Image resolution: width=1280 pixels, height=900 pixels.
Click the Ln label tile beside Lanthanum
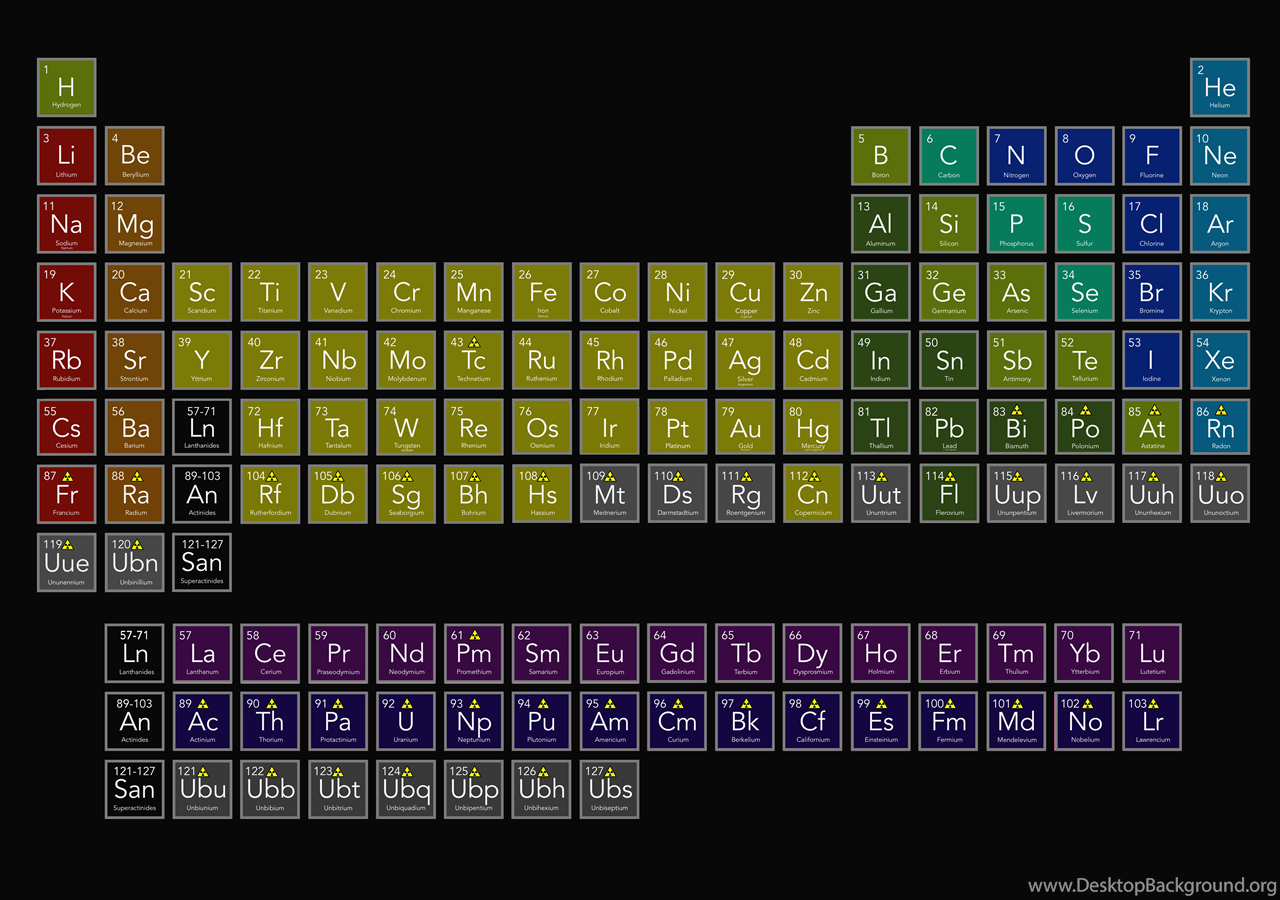[134, 653]
